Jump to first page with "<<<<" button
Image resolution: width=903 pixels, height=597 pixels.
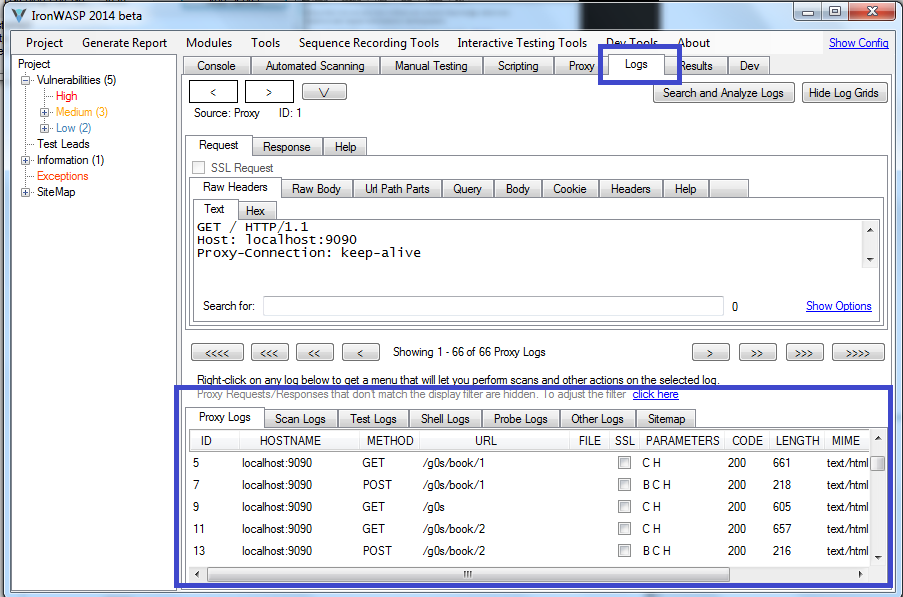tap(217, 352)
